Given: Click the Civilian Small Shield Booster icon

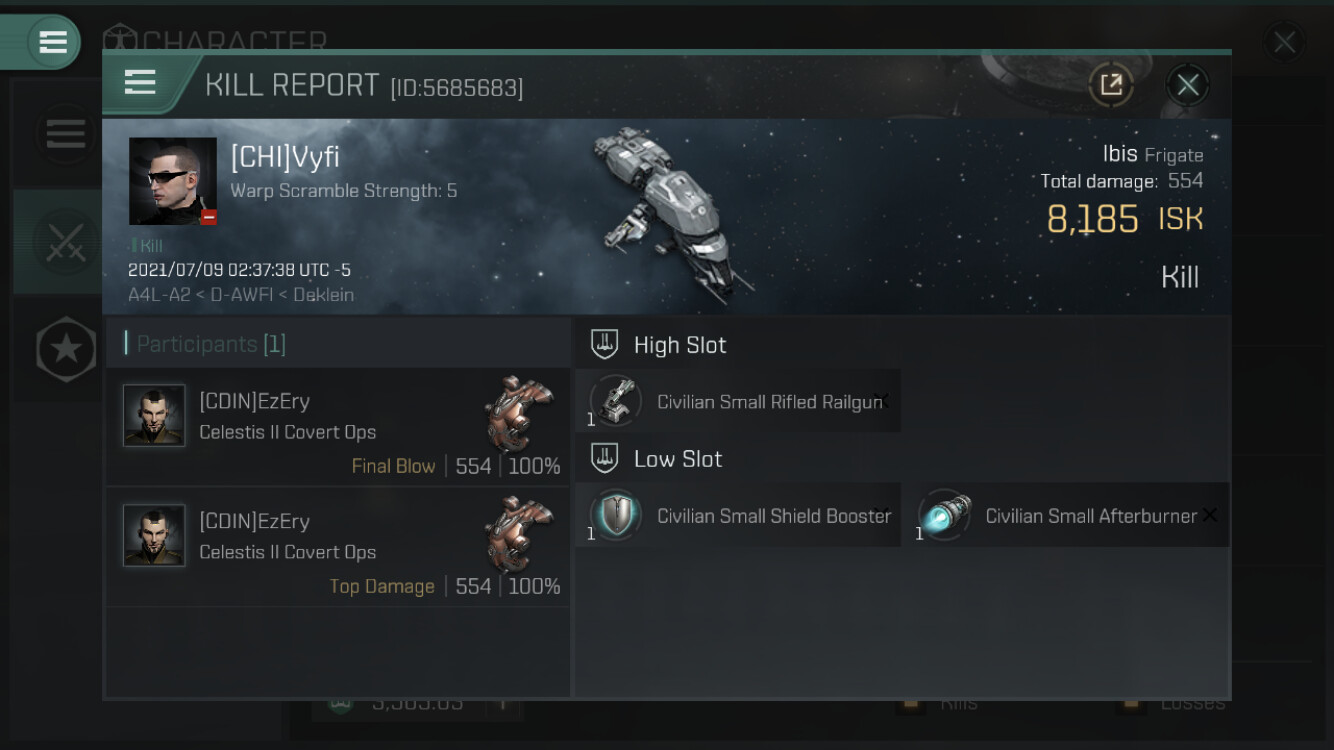Looking at the screenshot, I should point(615,515).
